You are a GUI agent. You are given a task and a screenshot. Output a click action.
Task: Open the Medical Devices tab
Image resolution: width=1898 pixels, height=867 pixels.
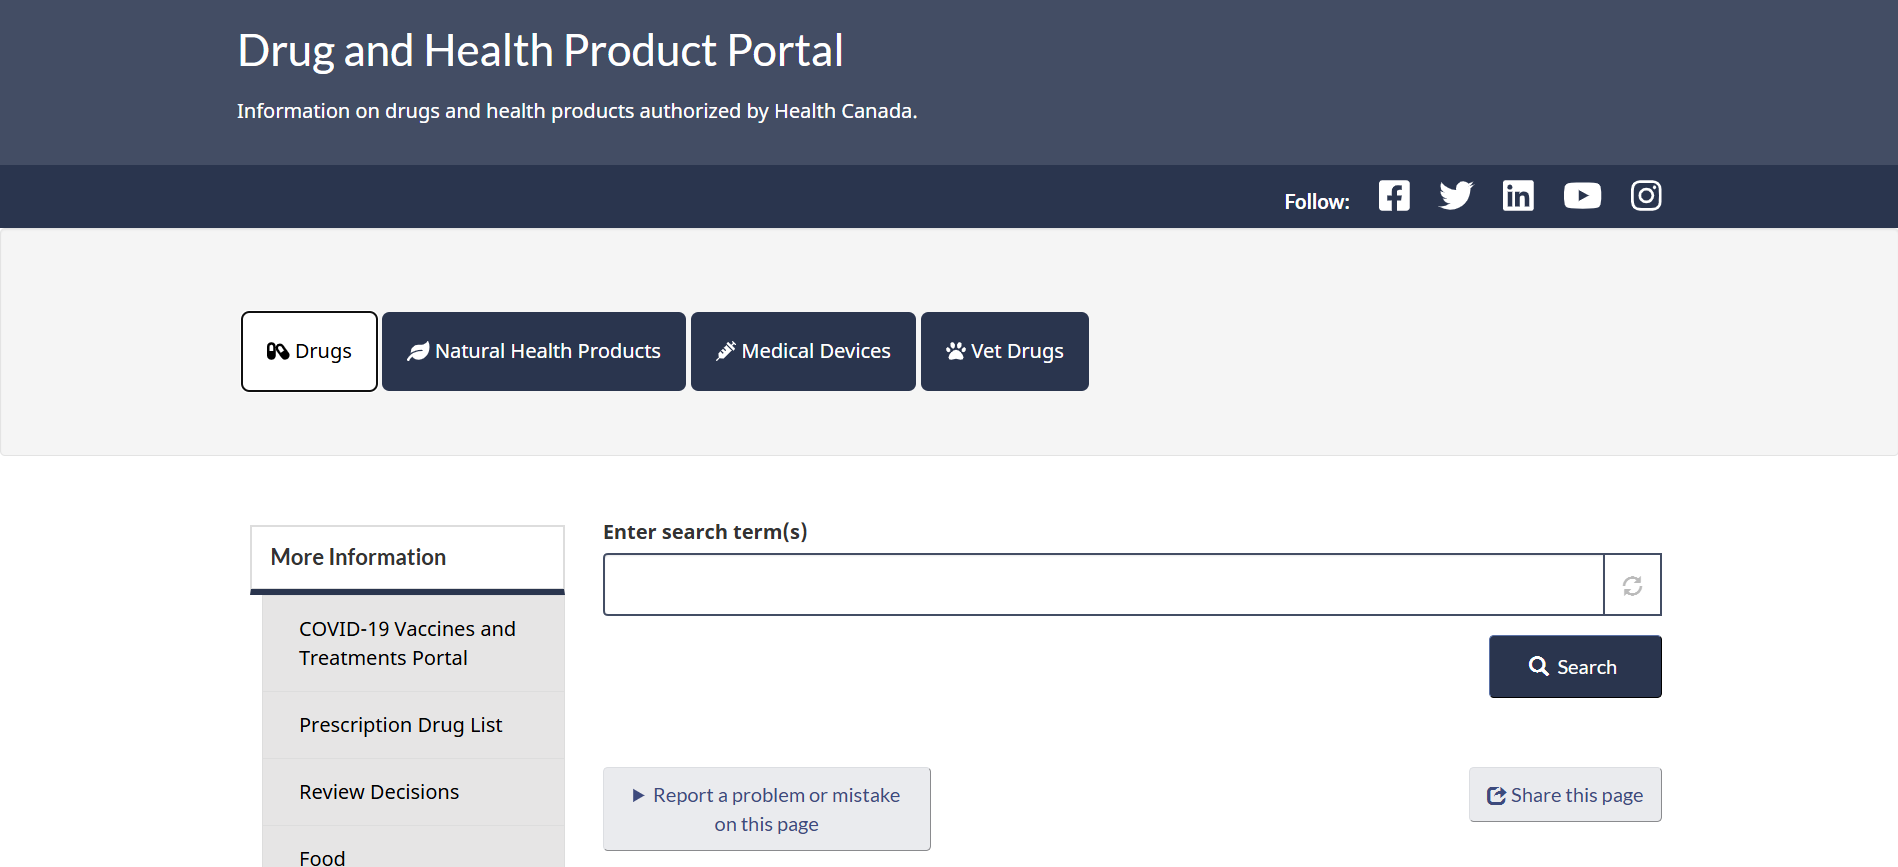click(x=803, y=351)
